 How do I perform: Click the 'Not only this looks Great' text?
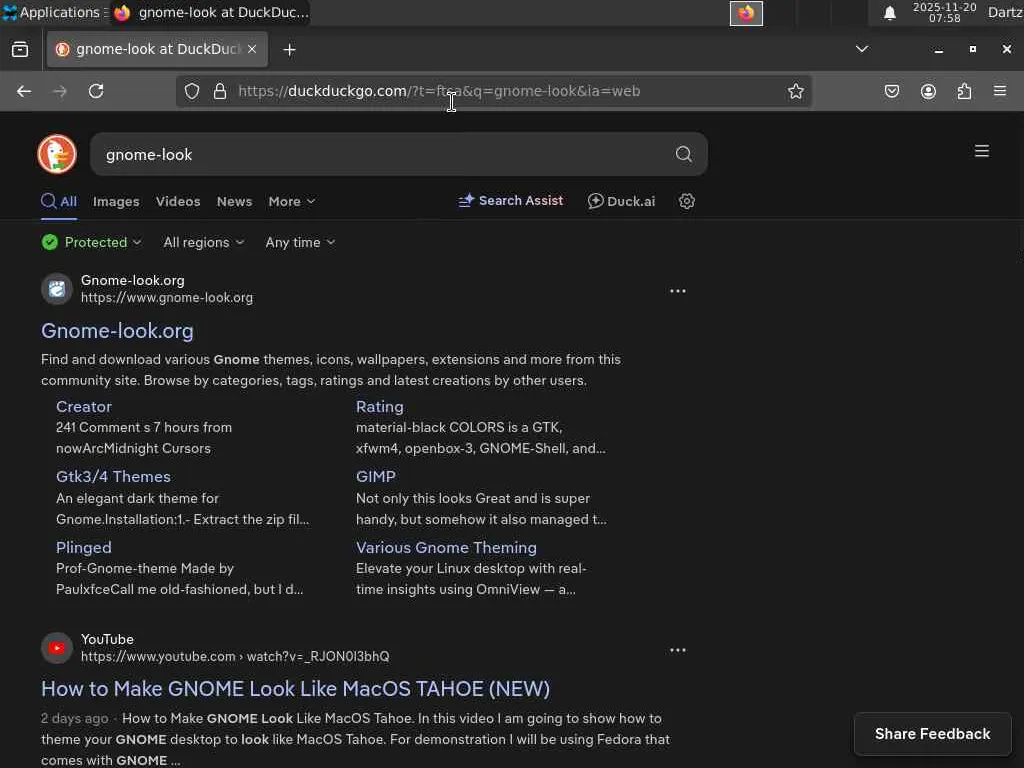(x=473, y=498)
